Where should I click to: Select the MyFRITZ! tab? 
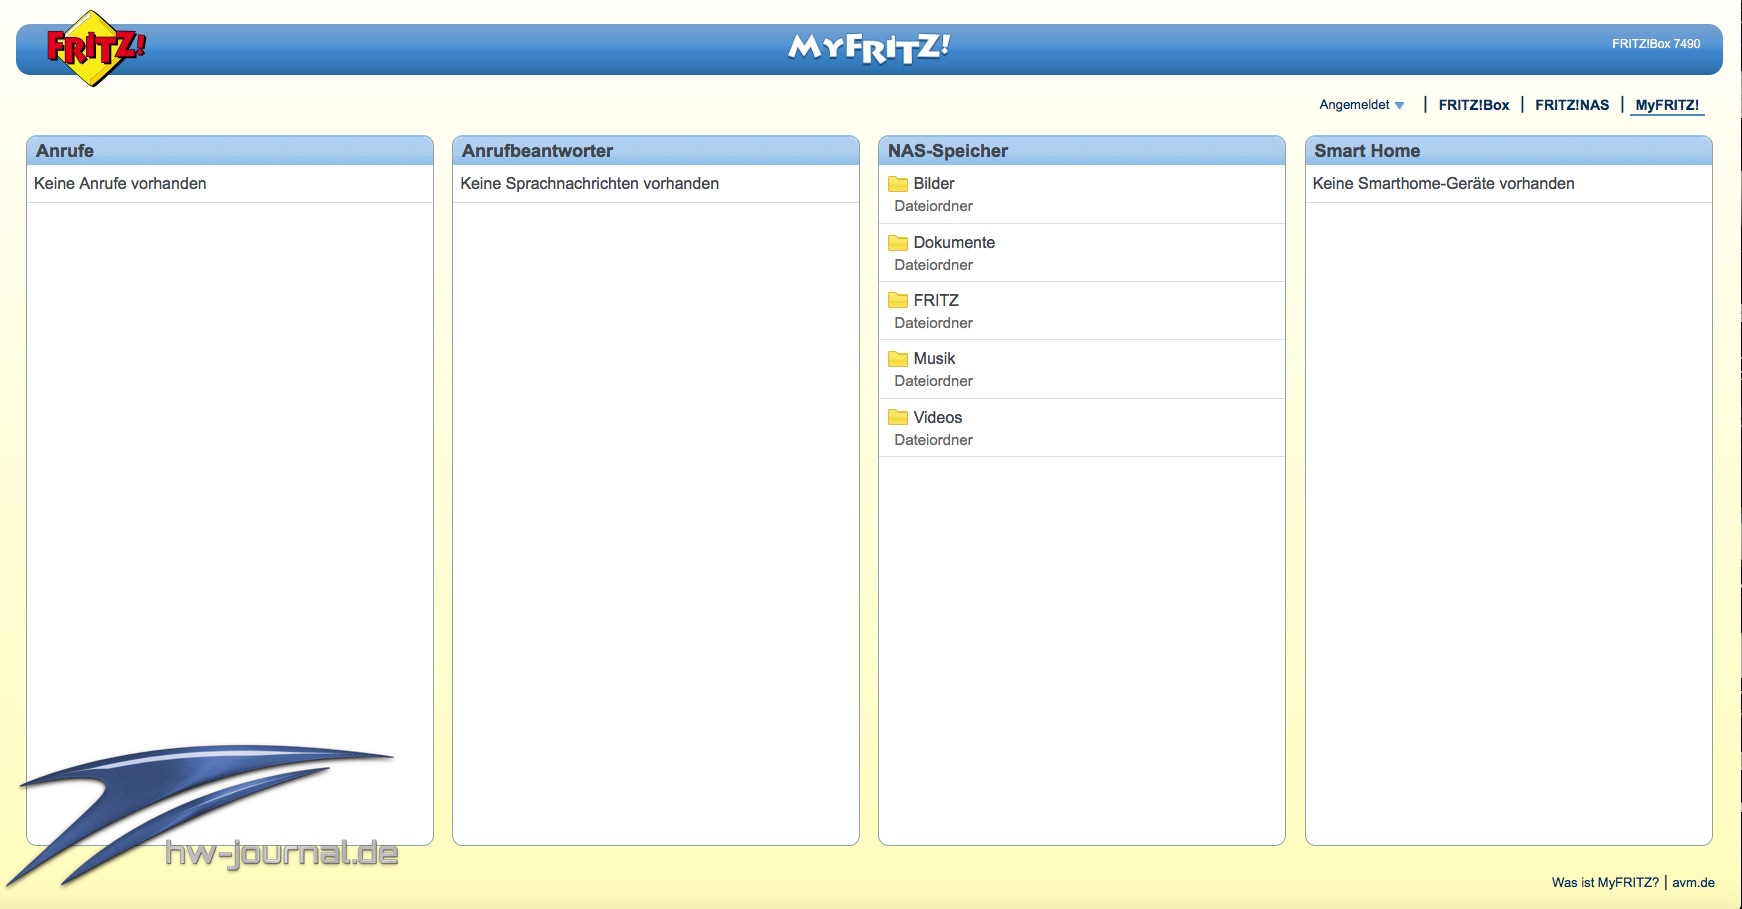pos(1667,105)
